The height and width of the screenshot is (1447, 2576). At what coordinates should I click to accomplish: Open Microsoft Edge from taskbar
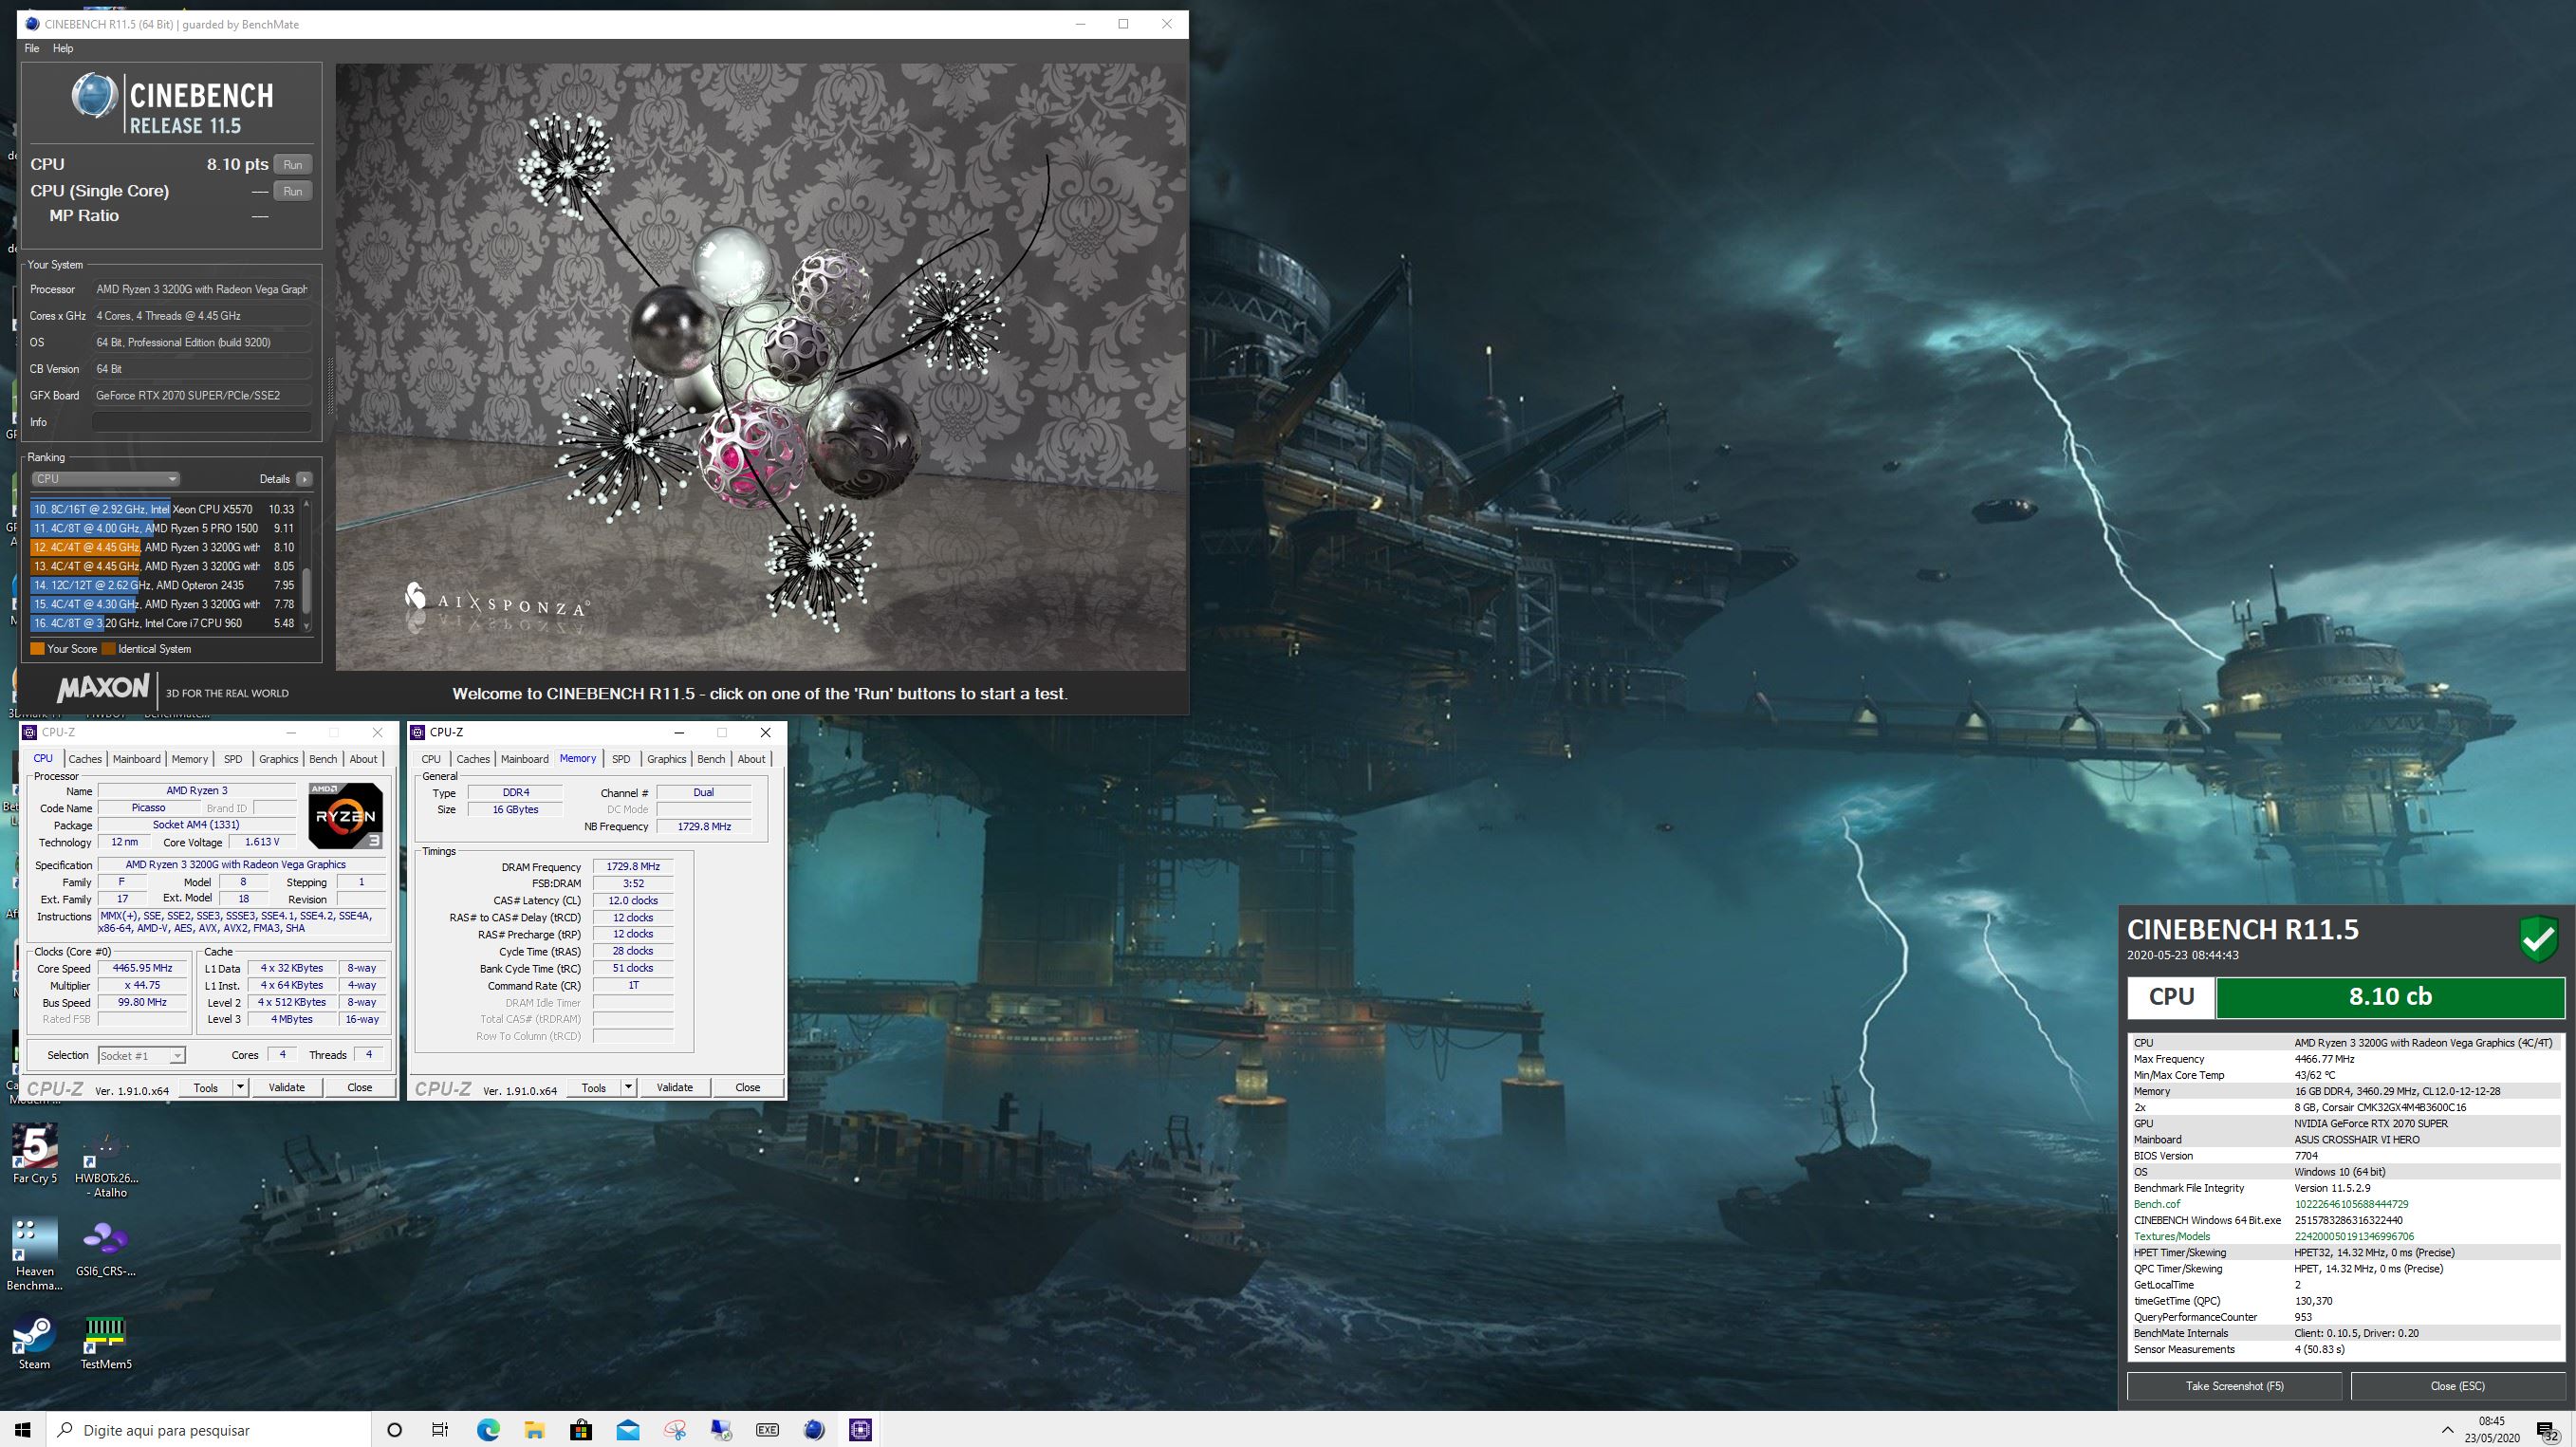[x=487, y=1429]
